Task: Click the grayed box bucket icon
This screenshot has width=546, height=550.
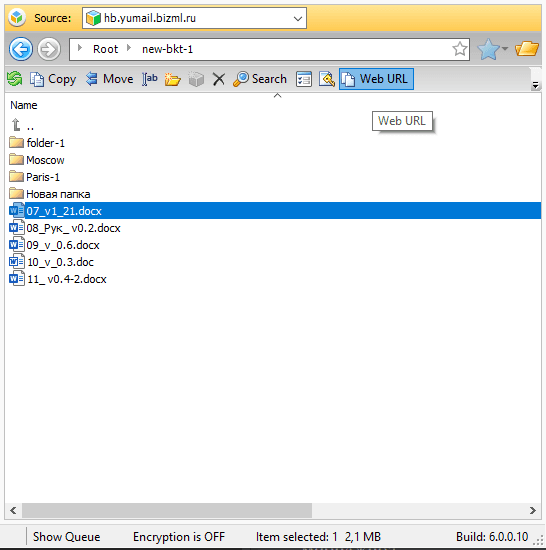Action: [196, 79]
